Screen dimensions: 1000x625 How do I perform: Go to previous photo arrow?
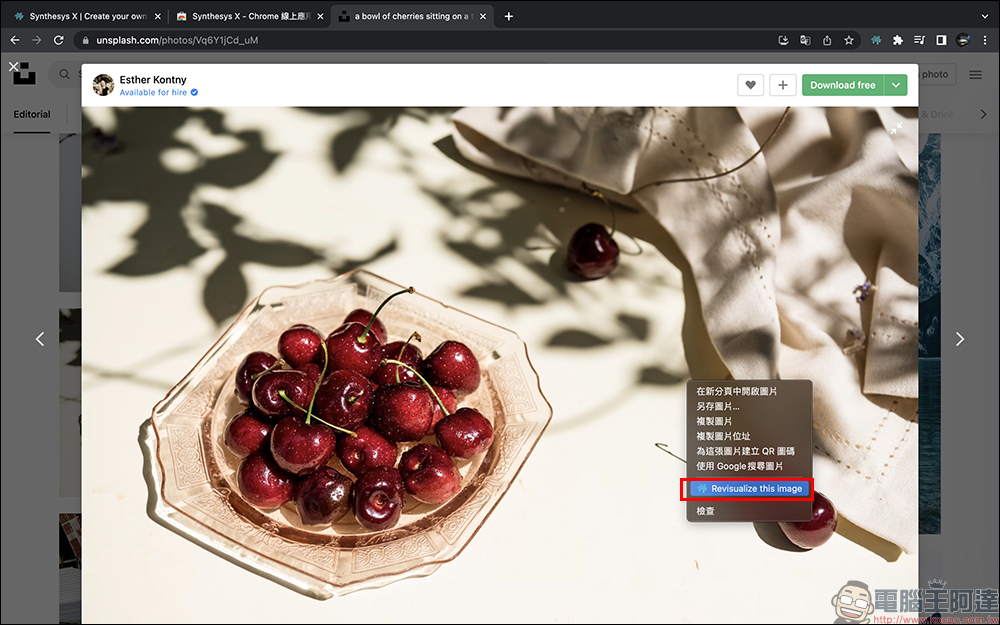40,339
